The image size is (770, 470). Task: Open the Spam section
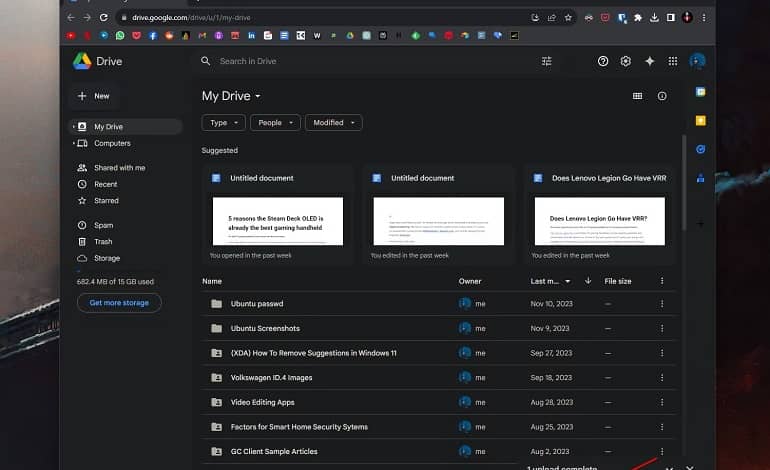click(104, 225)
